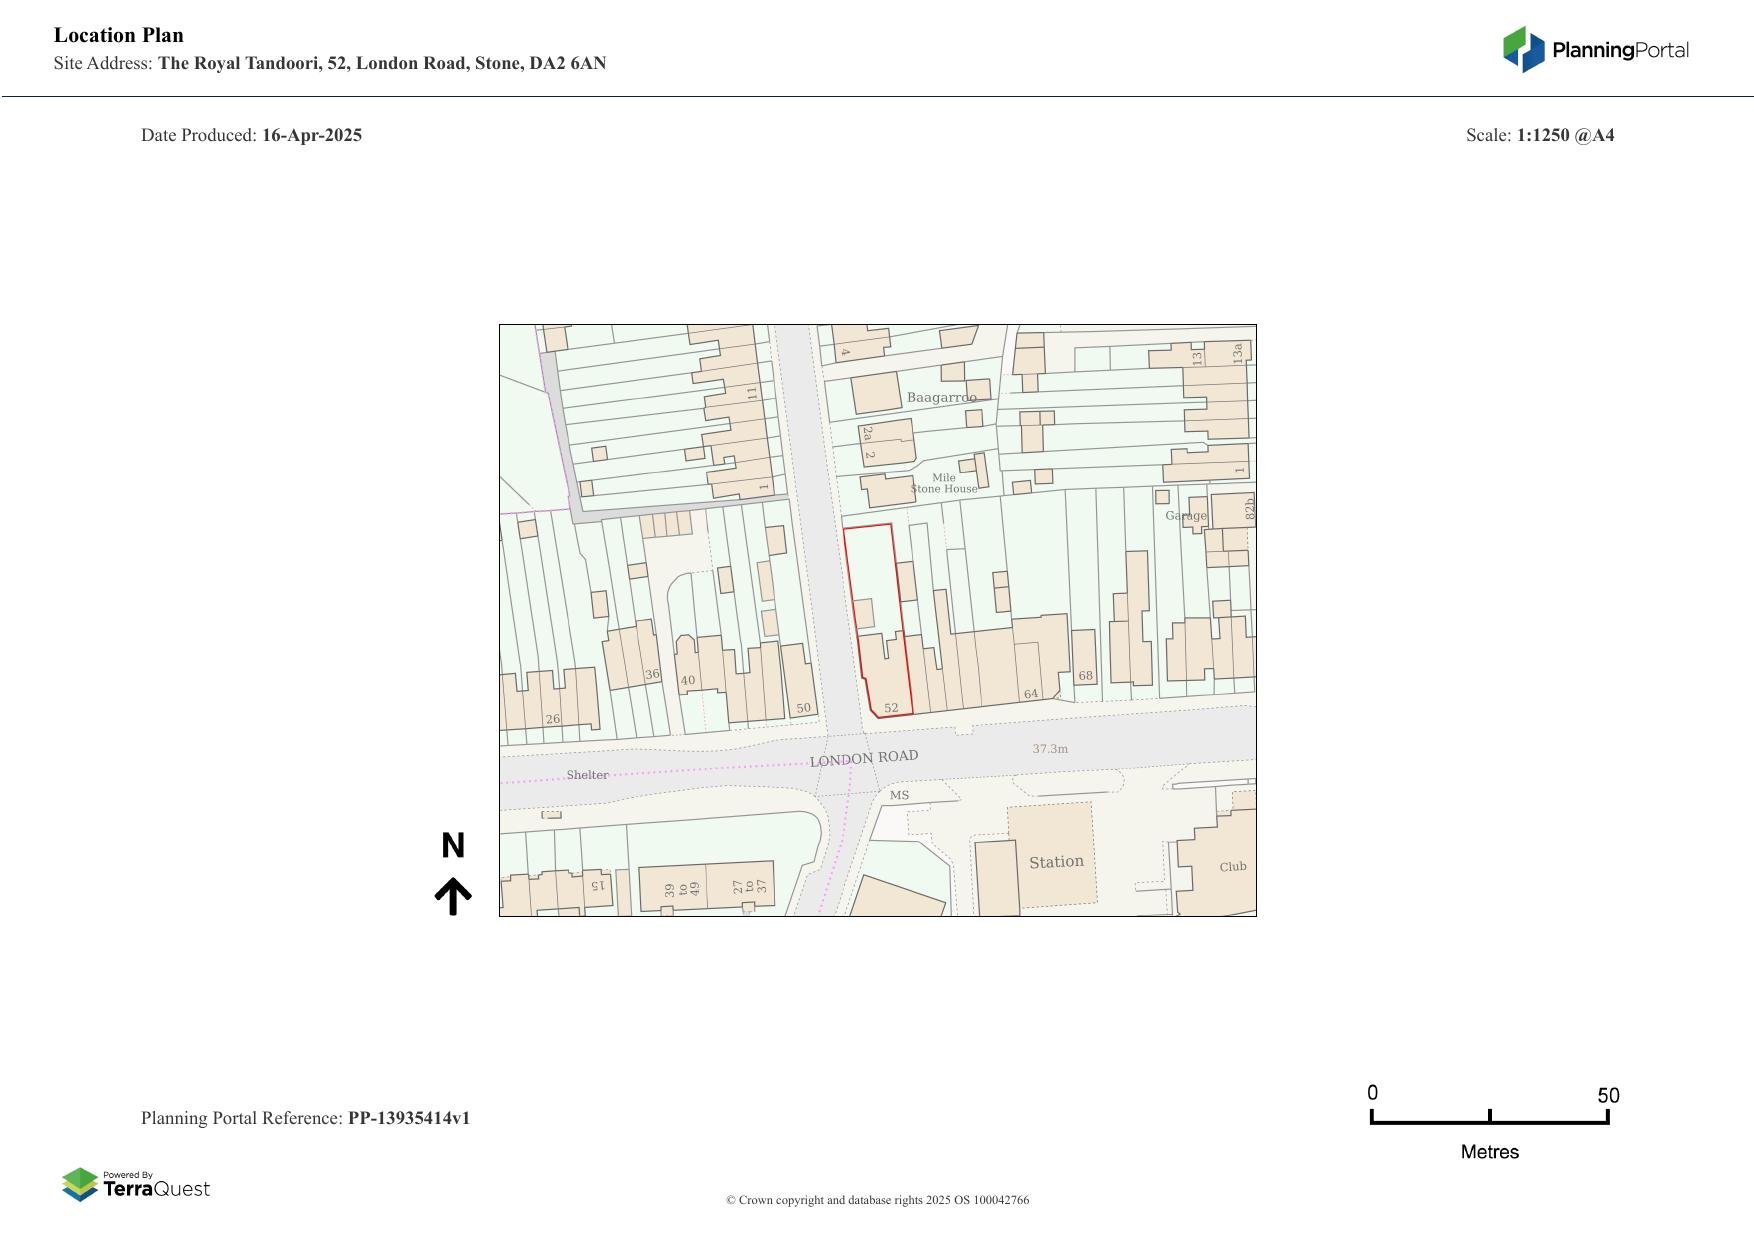Click the Location Plan heading
The width and height of the screenshot is (1754, 1241).
tap(119, 35)
